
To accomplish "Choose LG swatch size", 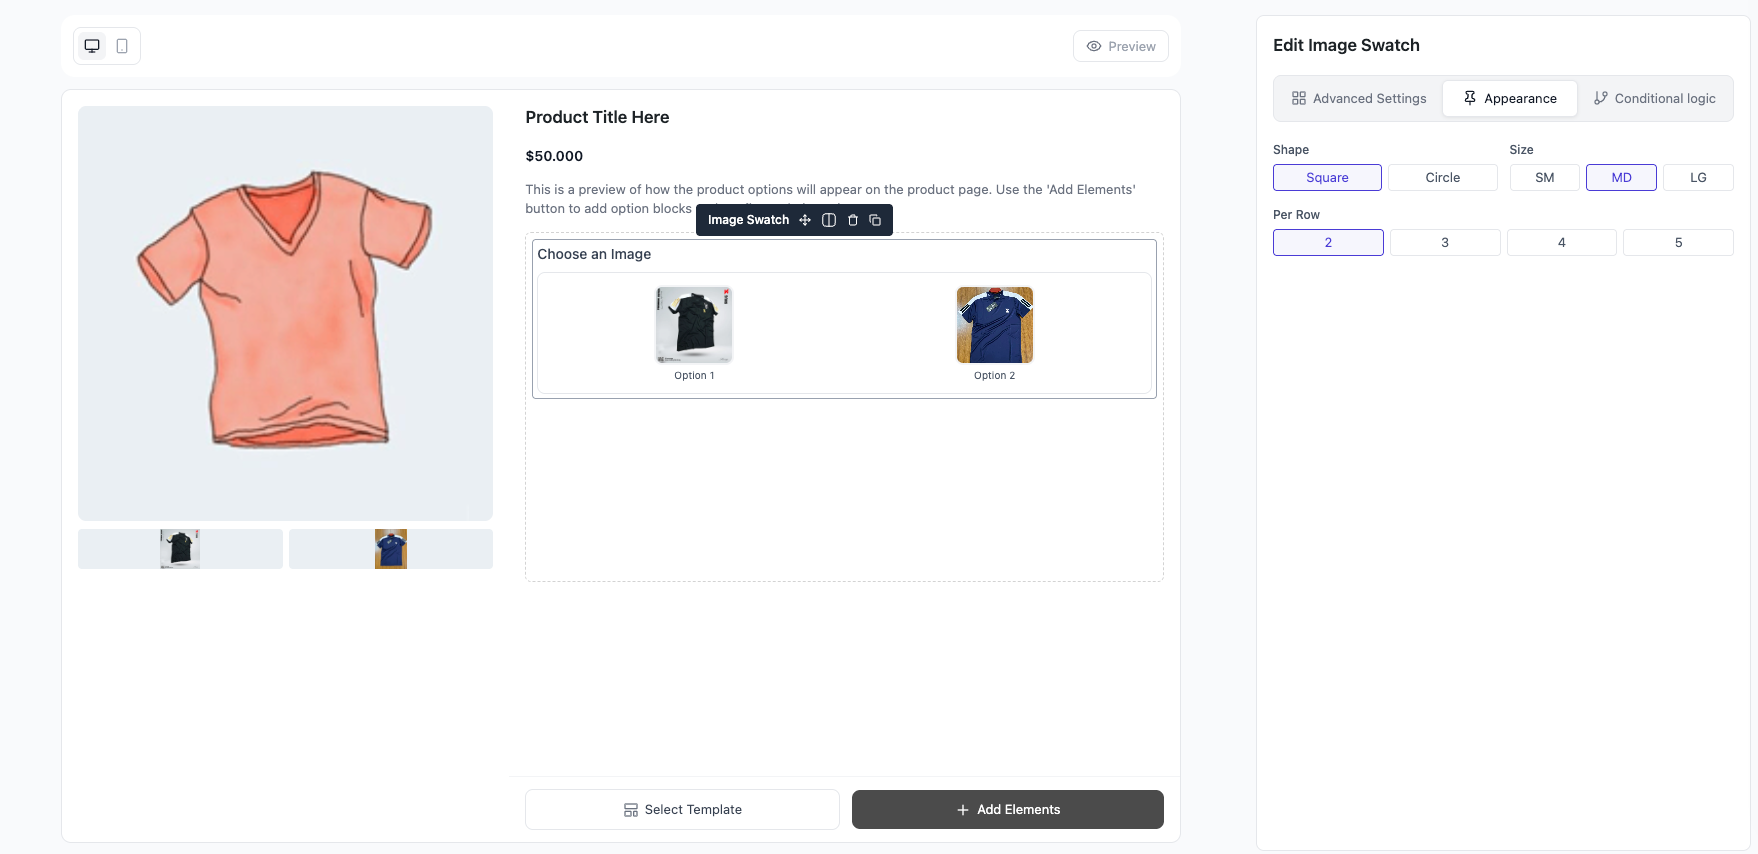I will pos(1698,177).
